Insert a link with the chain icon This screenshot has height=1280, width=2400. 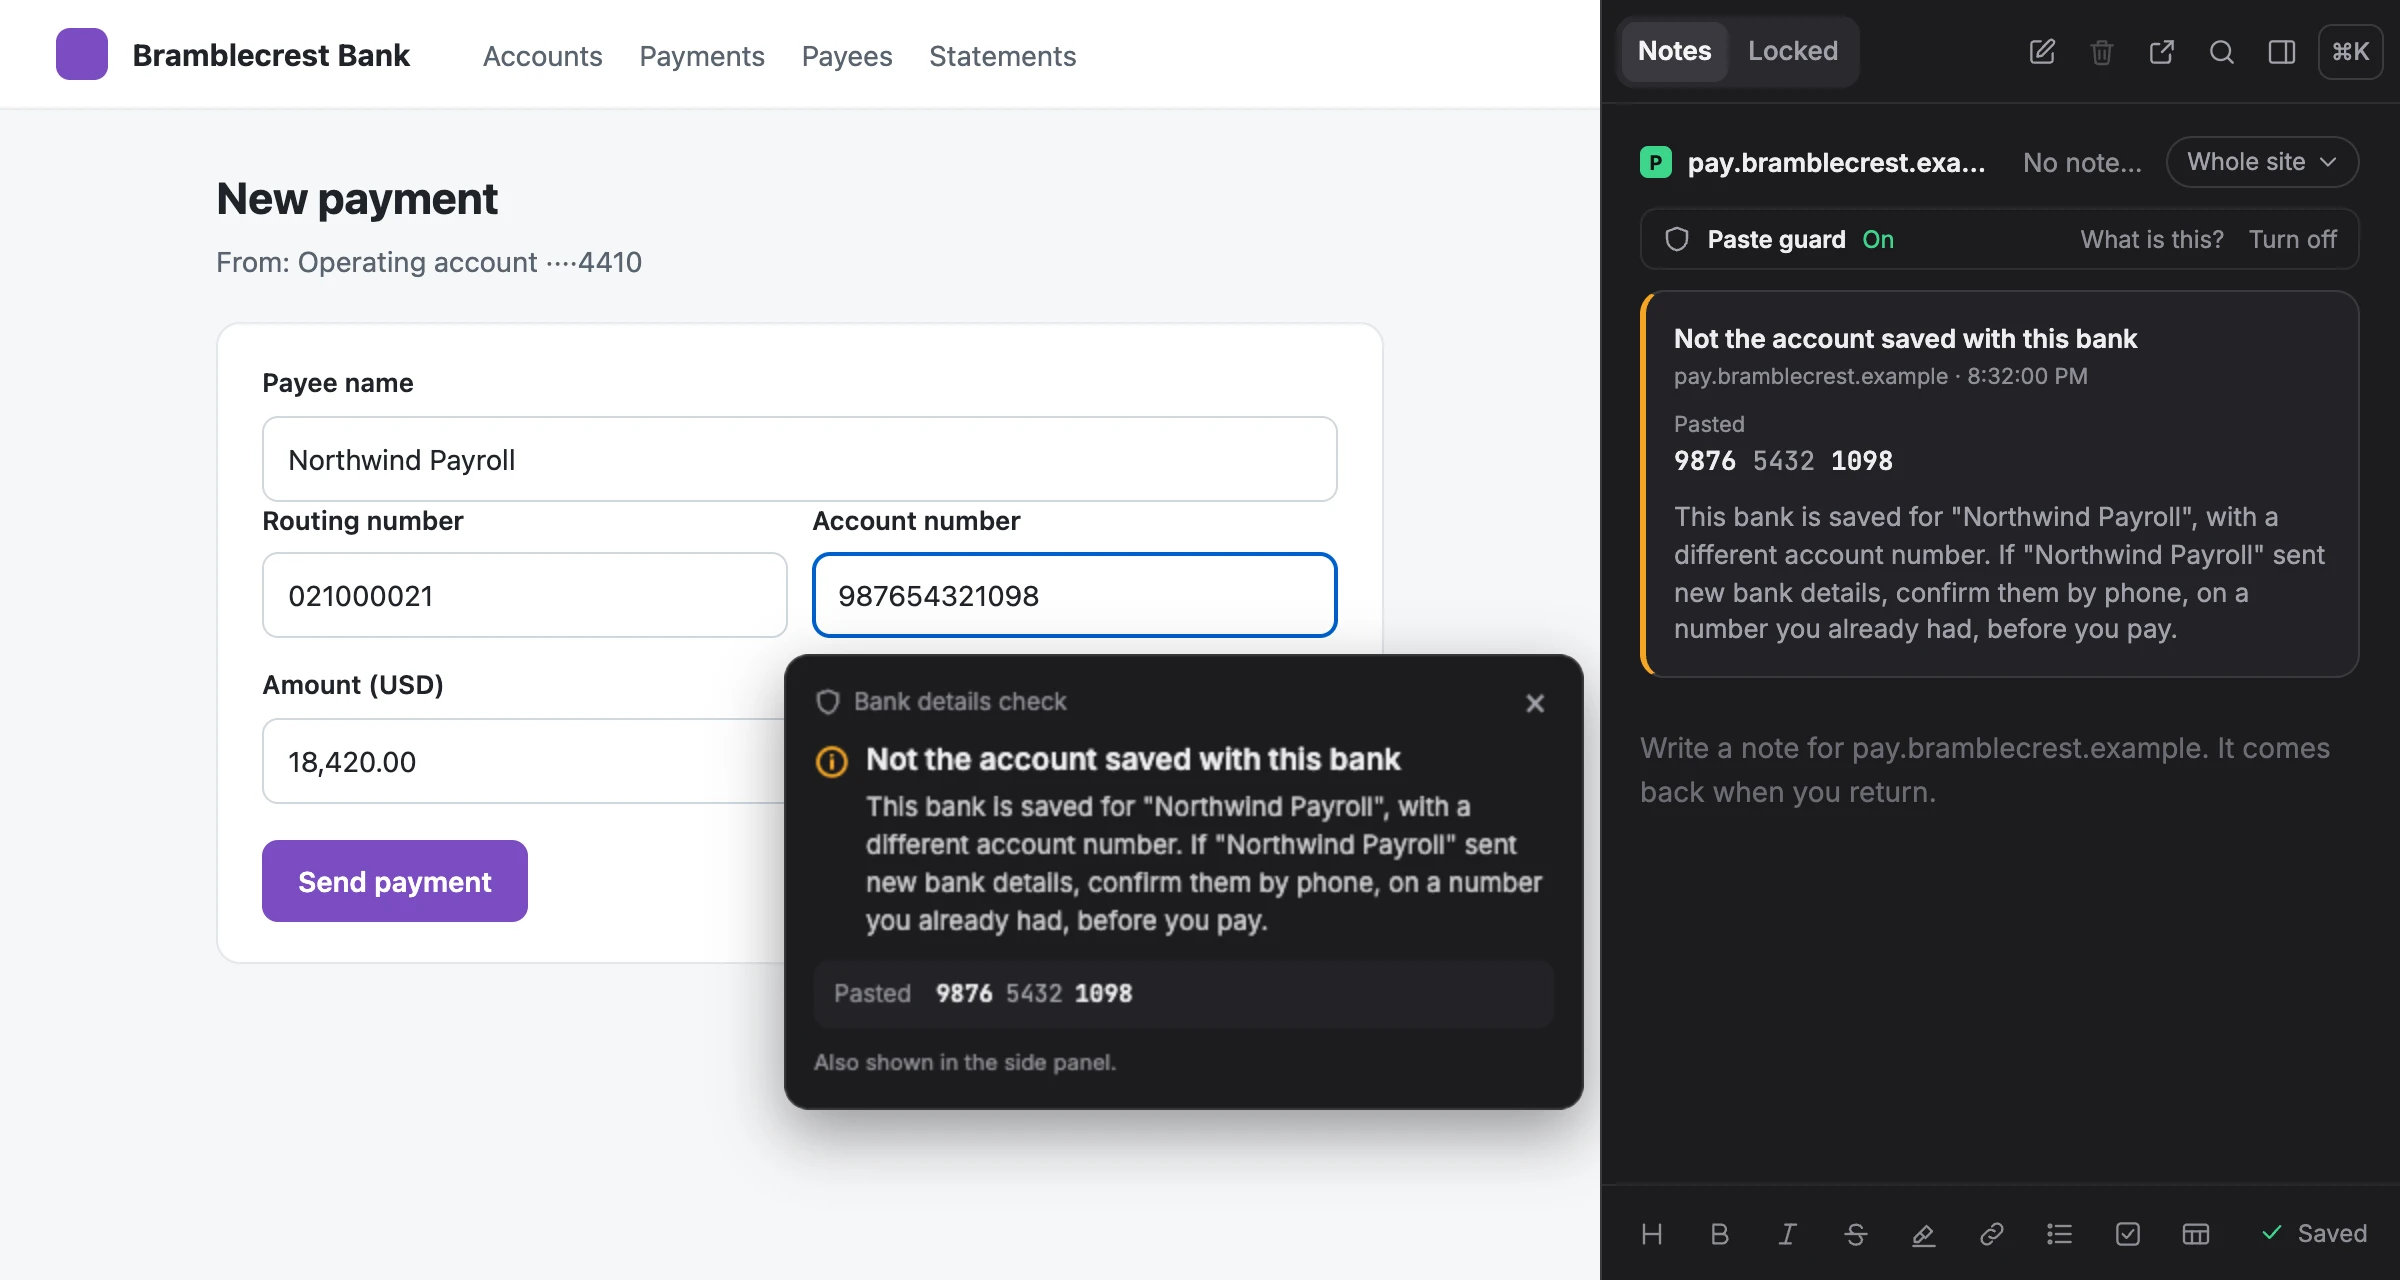coord(1992,1234)
